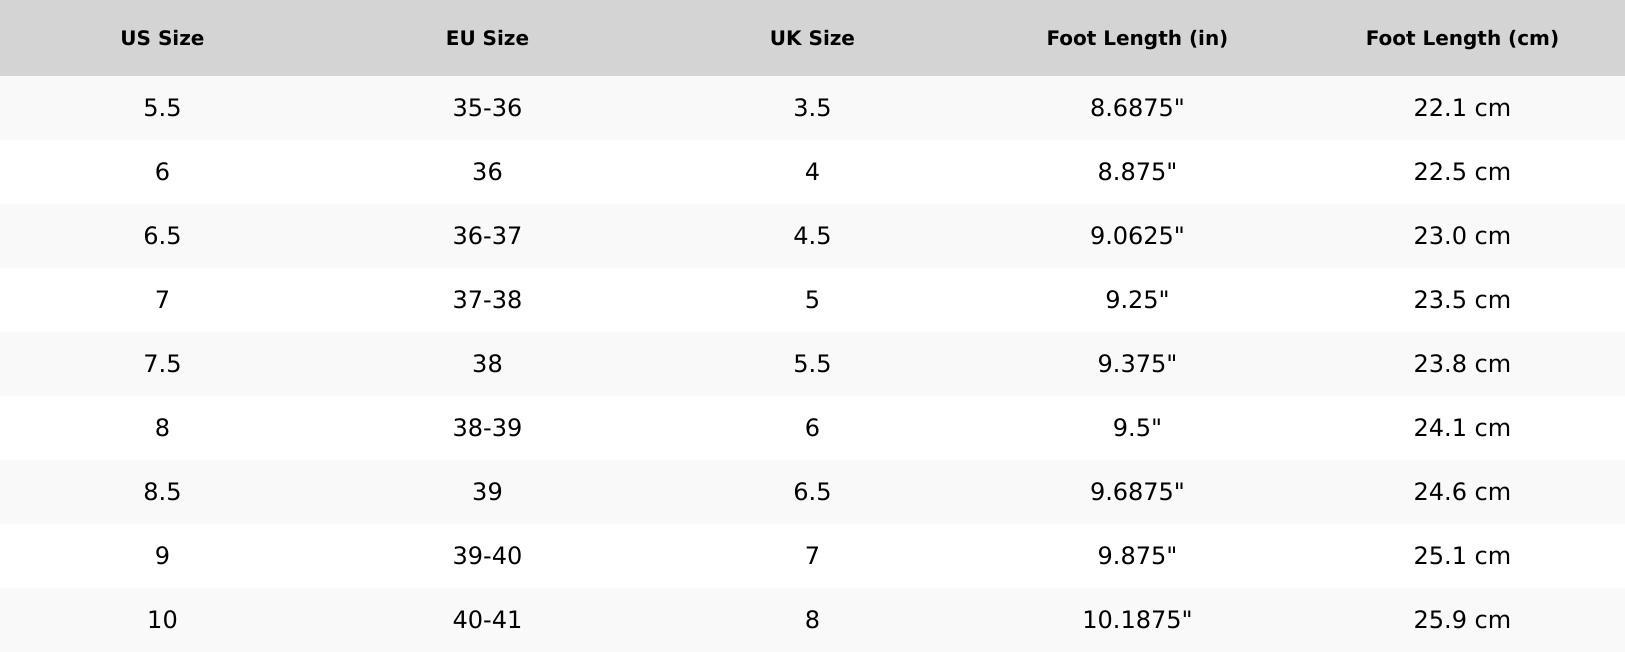Click the Foot Length (in) header
1625x652 pixels.
[x=1137, y=38]
